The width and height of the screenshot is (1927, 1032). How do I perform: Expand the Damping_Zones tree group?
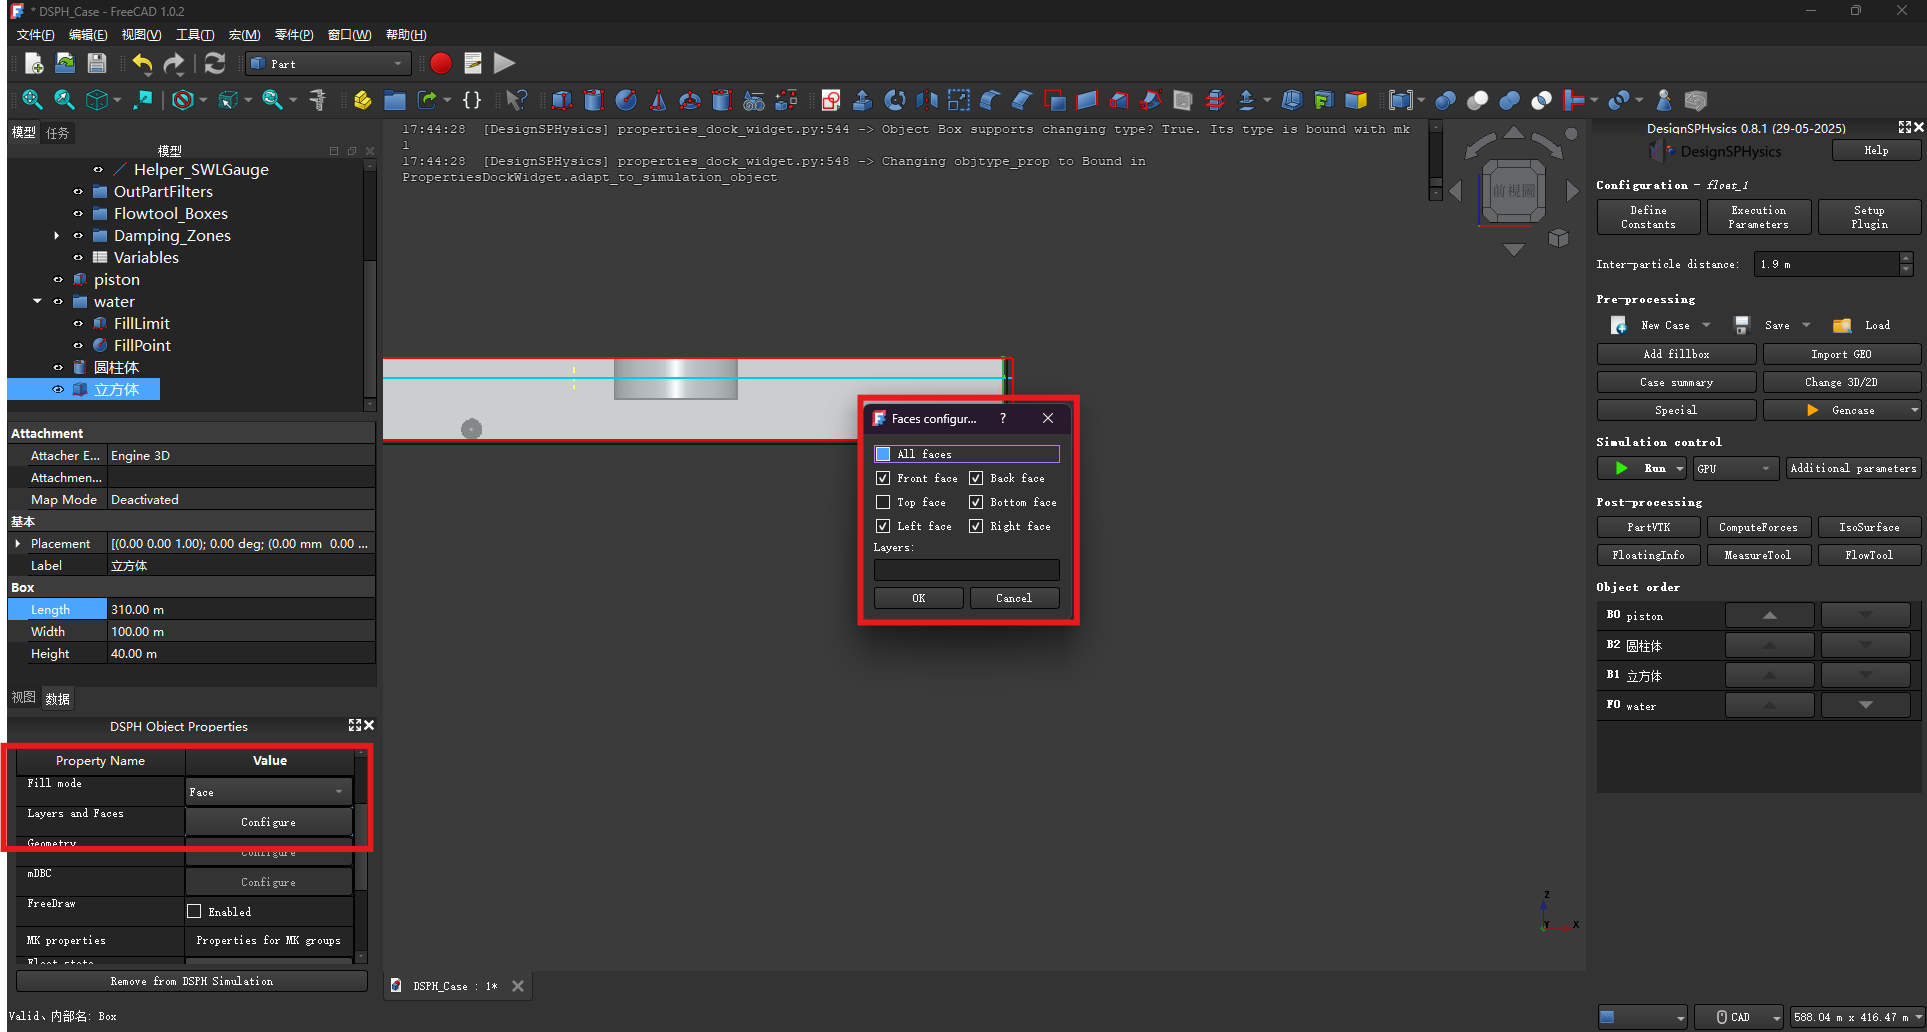coord(57,236)
